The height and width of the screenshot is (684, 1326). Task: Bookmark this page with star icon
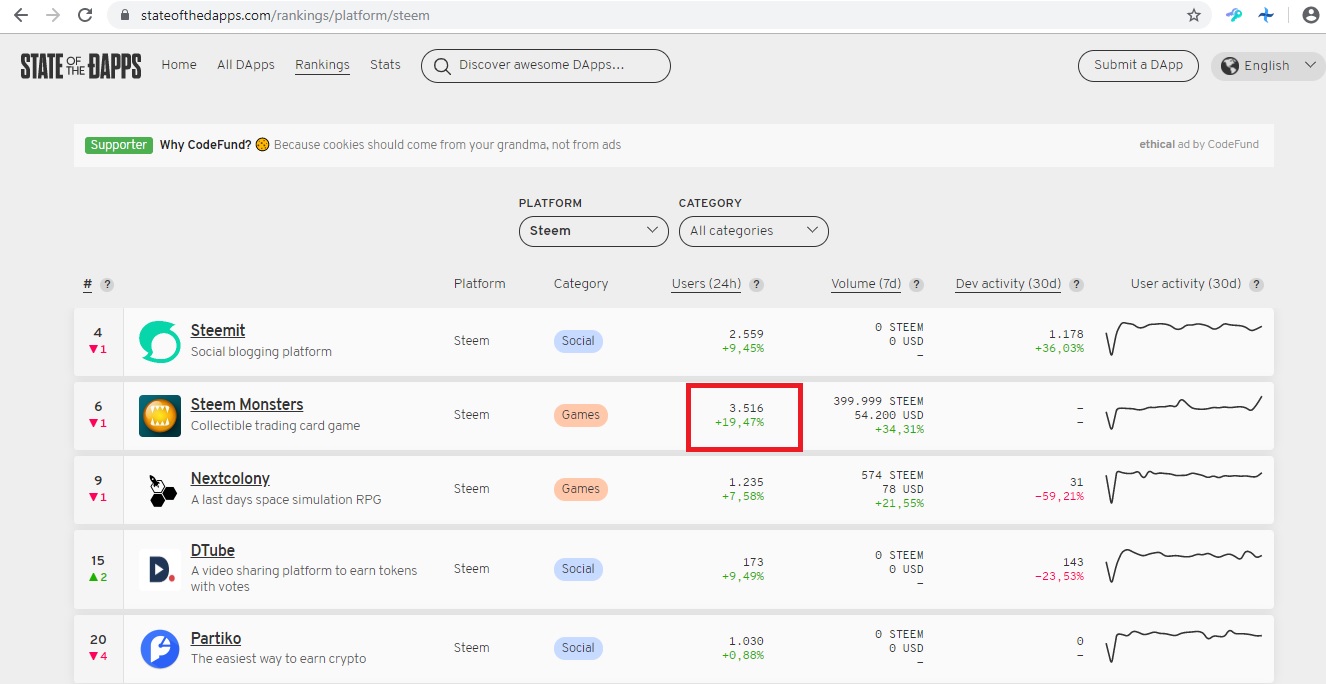tap(1194, 15)
